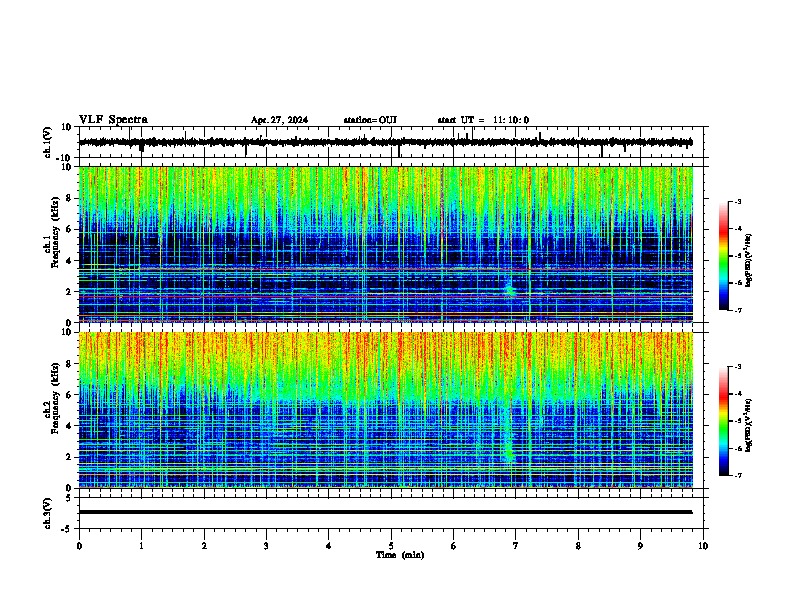The image size is (792, 612).
Task: Click the ch.1 voltage waveform trace
Action: (x=386, y=142)
